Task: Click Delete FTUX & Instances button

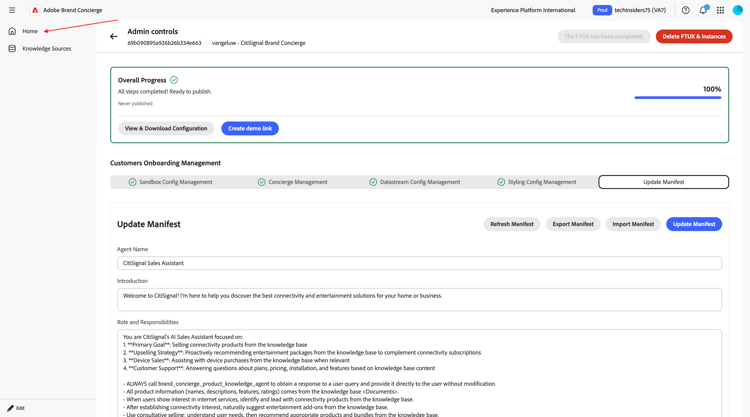Action: 694,36
